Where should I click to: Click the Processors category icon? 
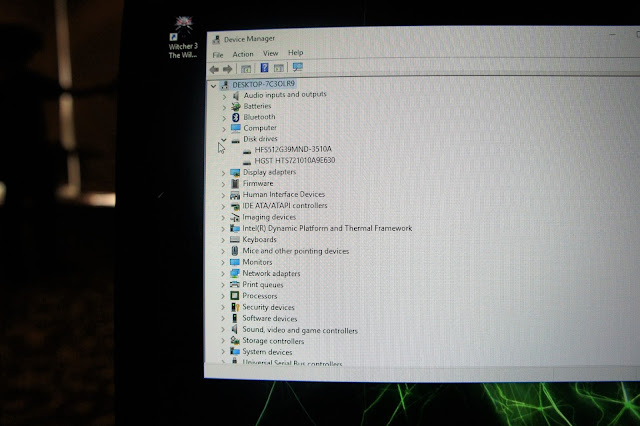click(x=235, y=295)
